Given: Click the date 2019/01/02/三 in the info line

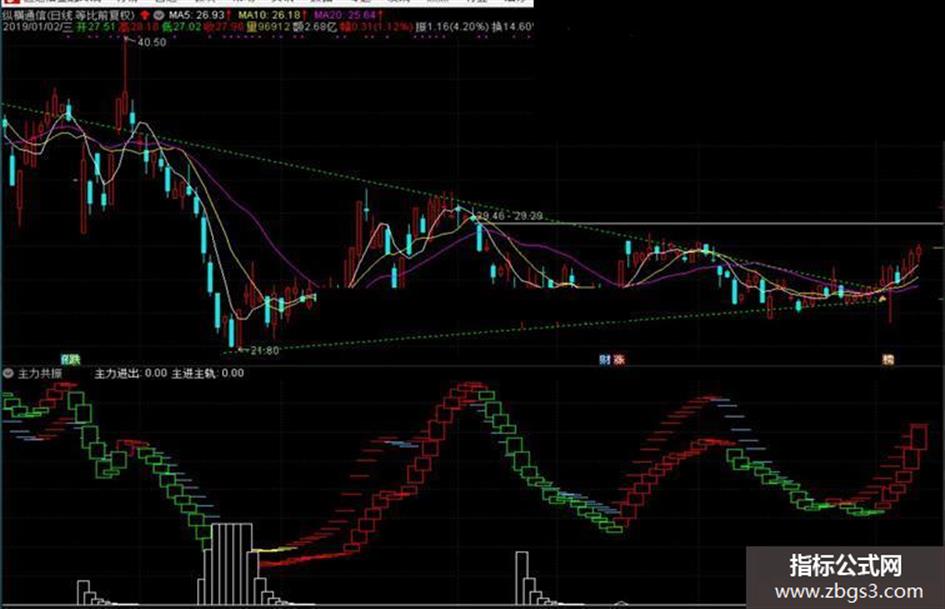Looking at the screenshot, I should 37,27.
